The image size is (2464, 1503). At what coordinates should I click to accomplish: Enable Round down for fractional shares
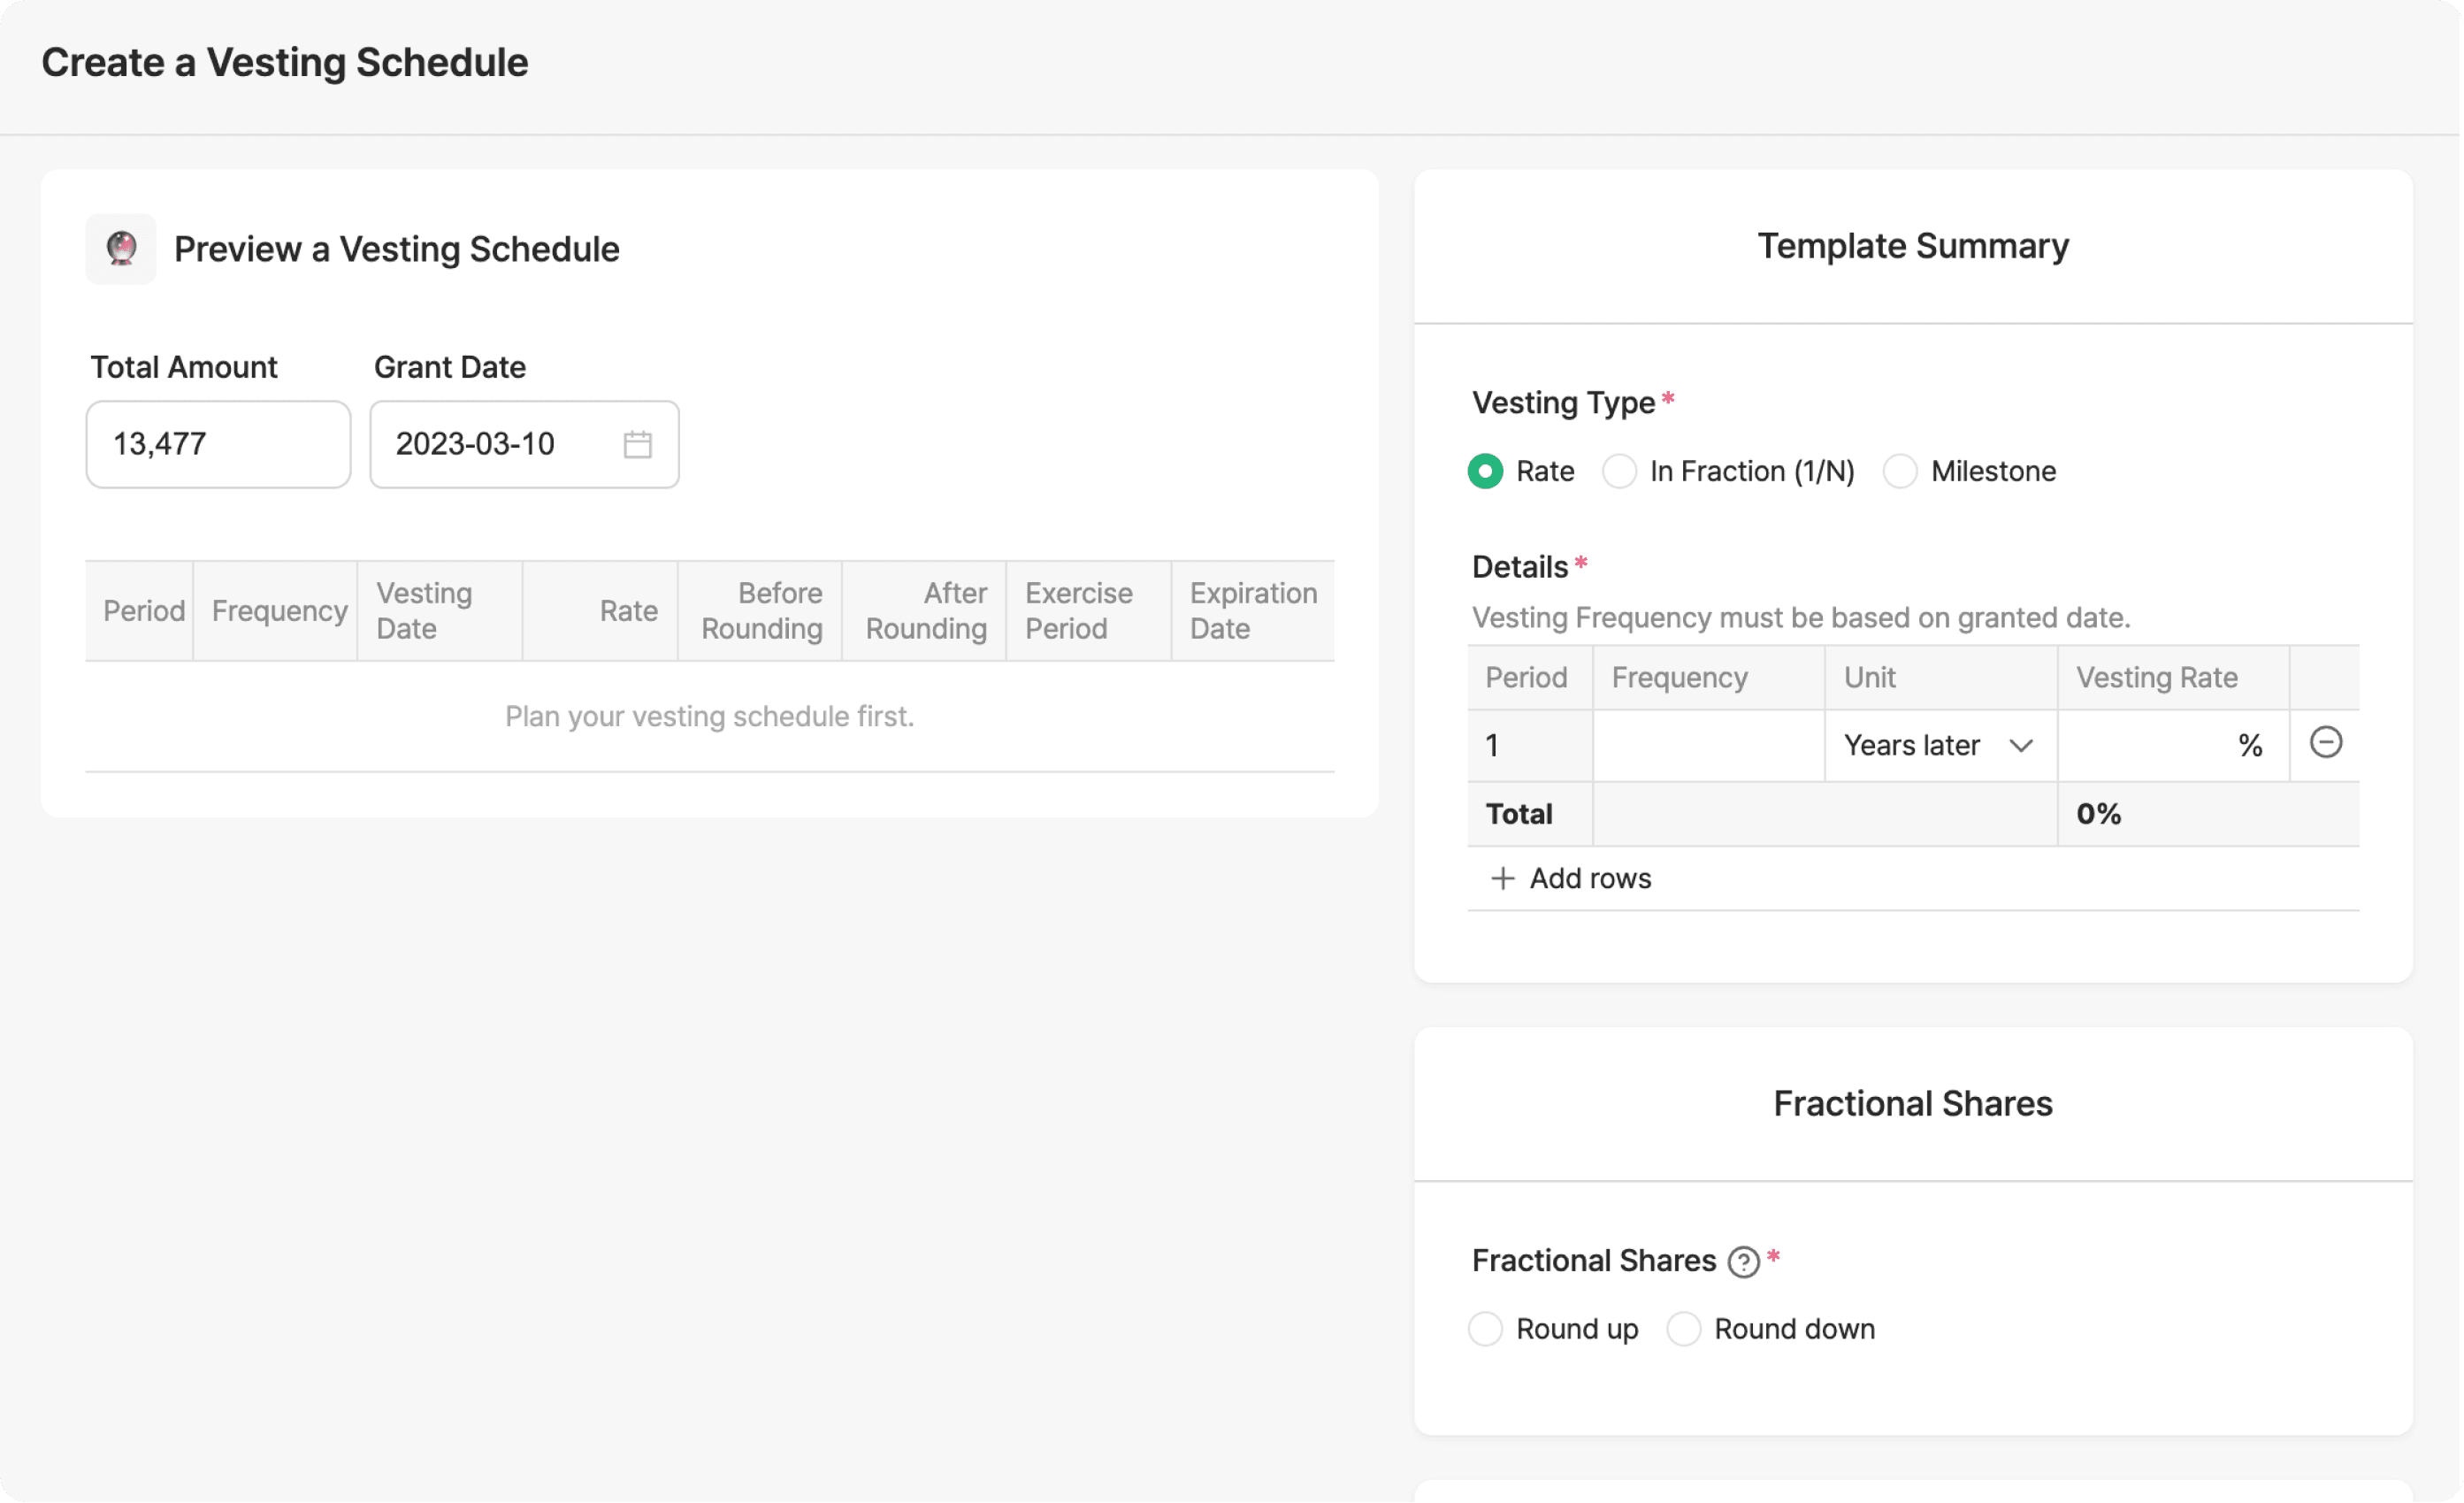(x=1683, y=1328)
